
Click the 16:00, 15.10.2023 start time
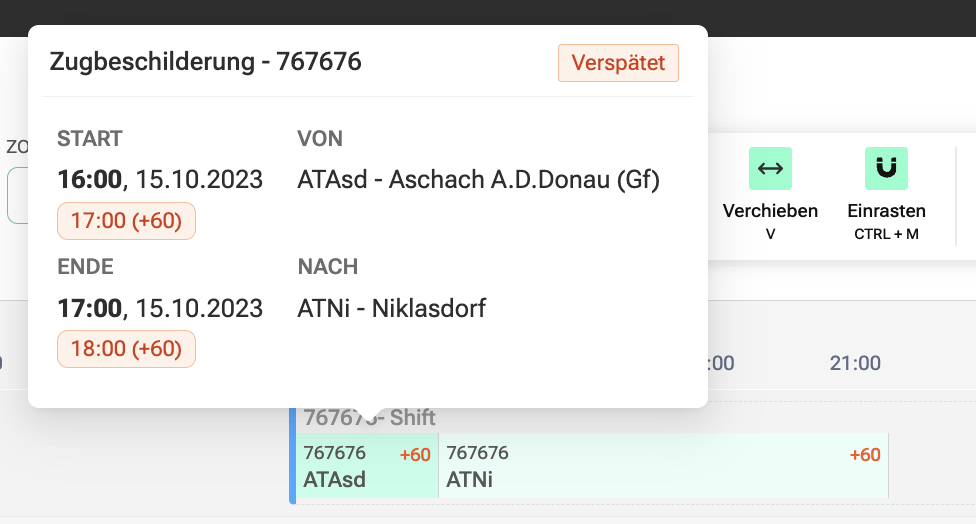pyautogui.click(x=160, y=180)
